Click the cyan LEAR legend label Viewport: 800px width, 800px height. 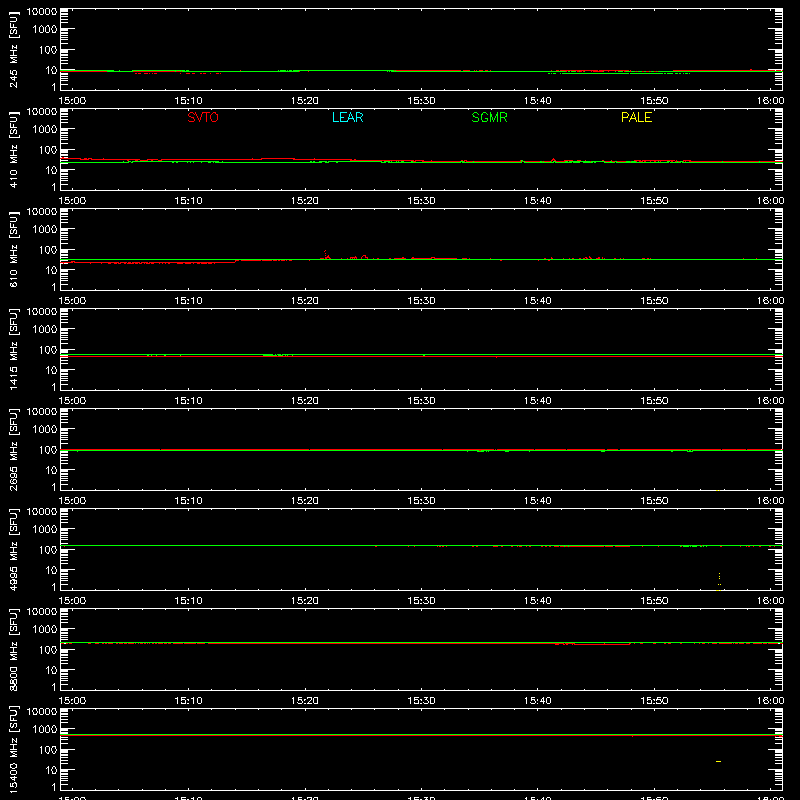(347, 117)
